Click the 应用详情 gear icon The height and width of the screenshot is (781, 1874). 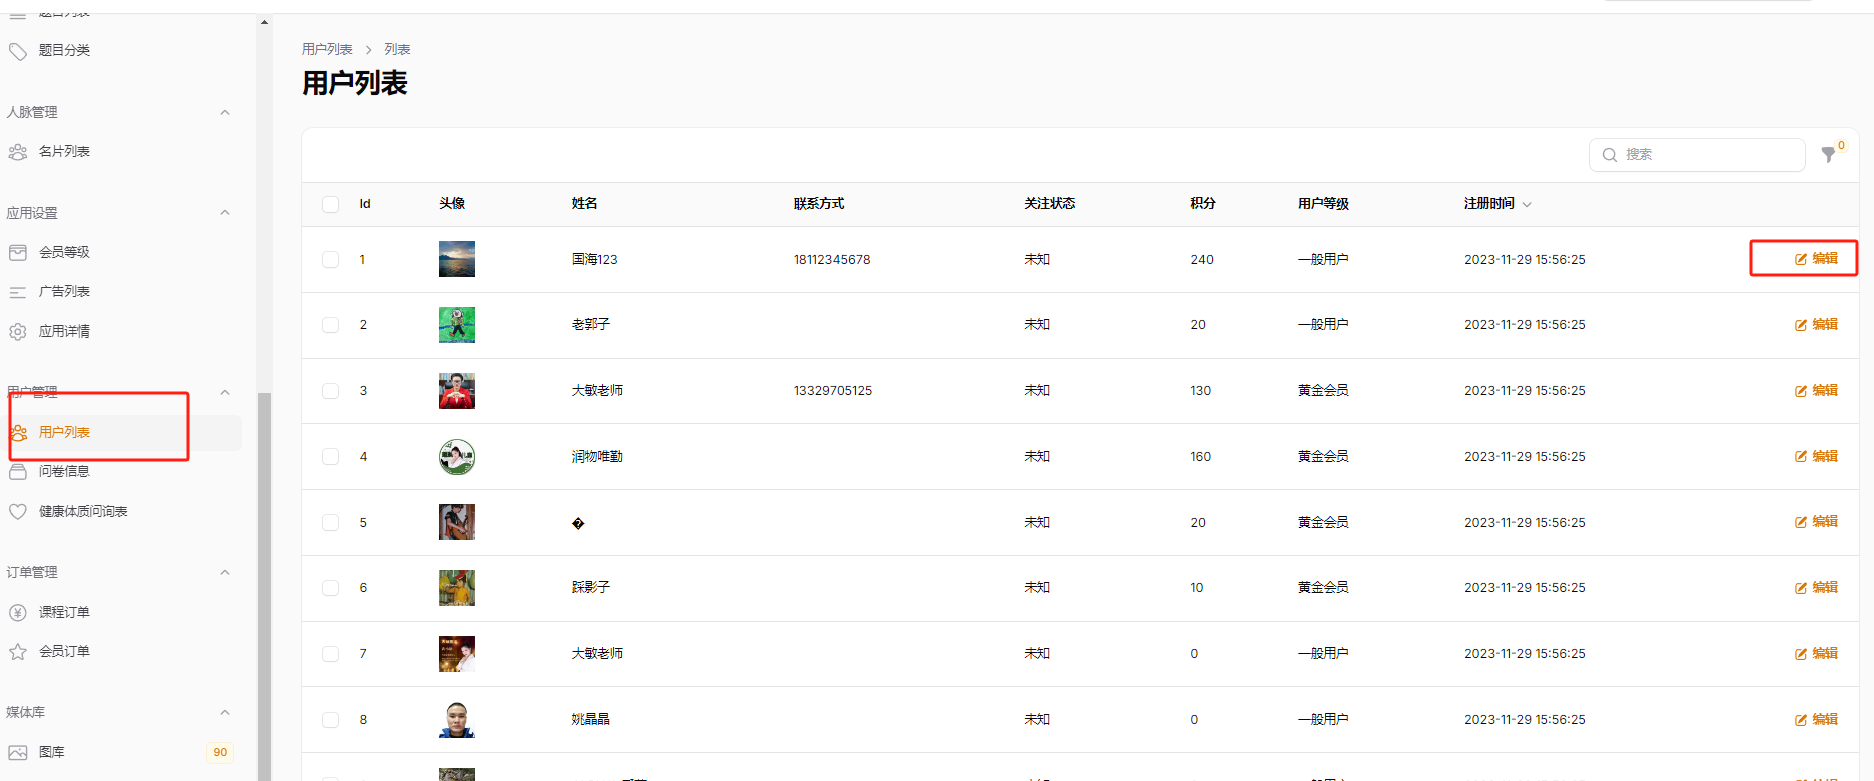18,332
